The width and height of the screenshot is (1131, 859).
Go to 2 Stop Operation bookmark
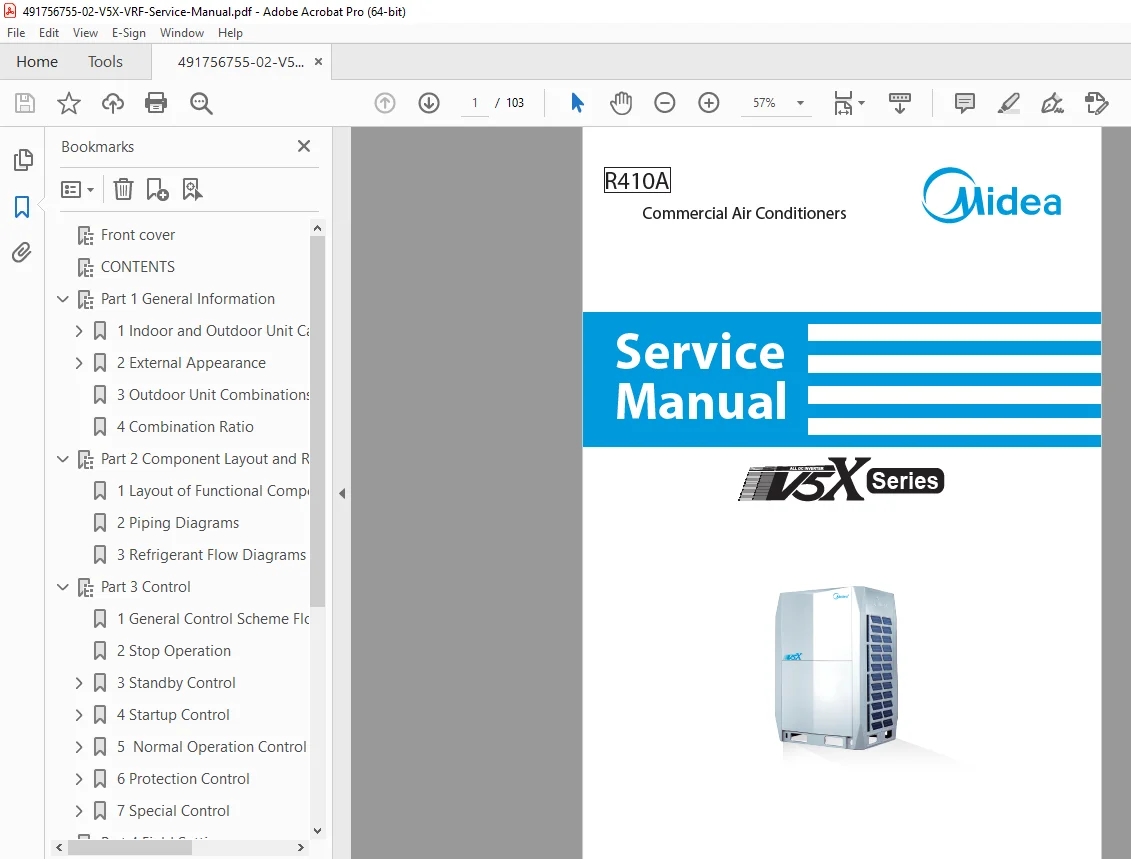(x=174, y=651)
